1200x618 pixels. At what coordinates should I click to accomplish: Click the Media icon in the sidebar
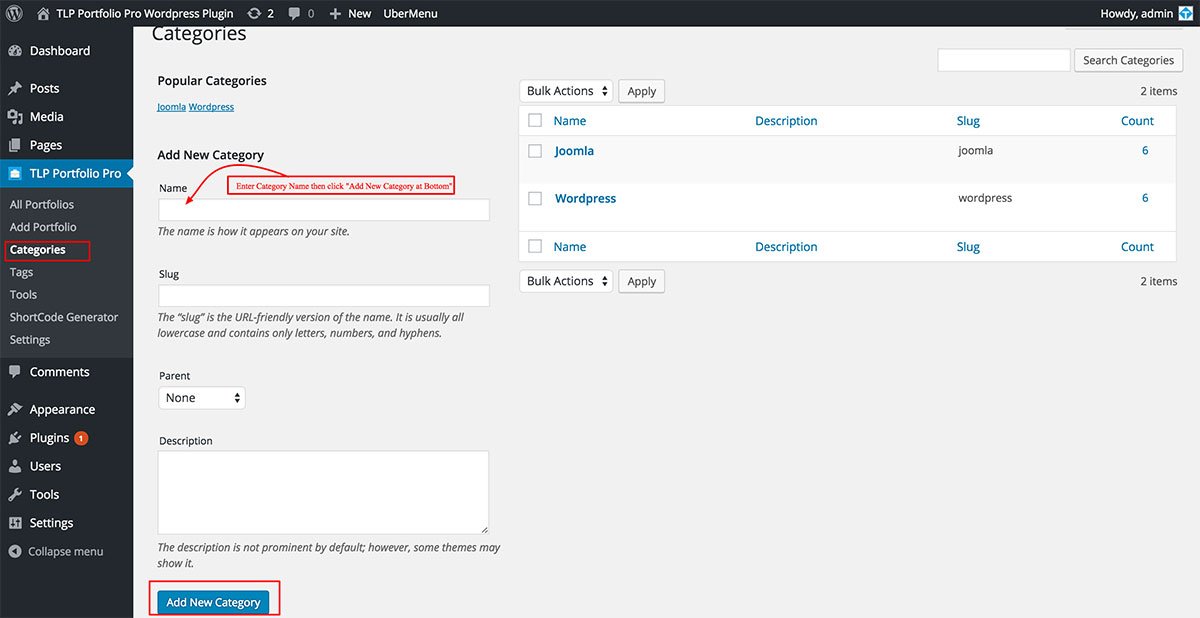[15, 117]
